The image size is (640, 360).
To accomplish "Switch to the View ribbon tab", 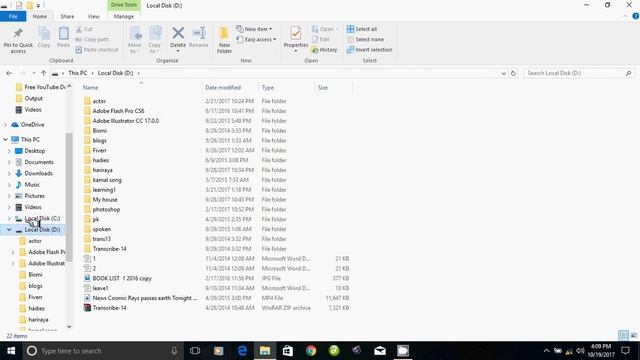I will [93, 16].
